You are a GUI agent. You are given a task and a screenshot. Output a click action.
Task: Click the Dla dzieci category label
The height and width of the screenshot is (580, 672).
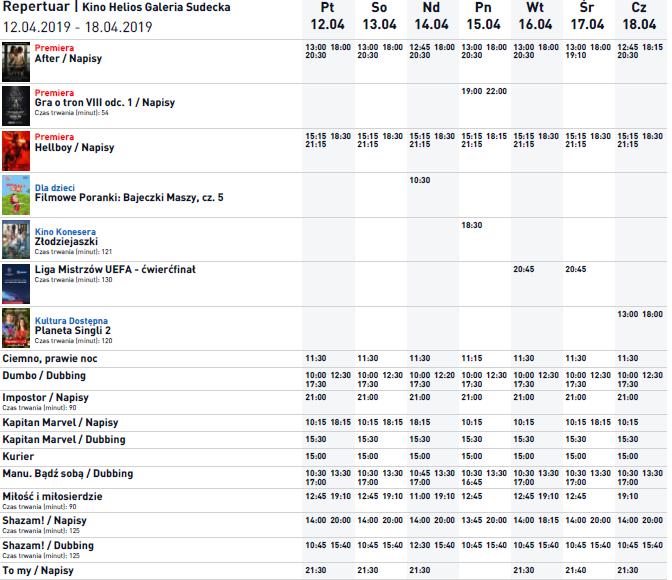[54, 188]
